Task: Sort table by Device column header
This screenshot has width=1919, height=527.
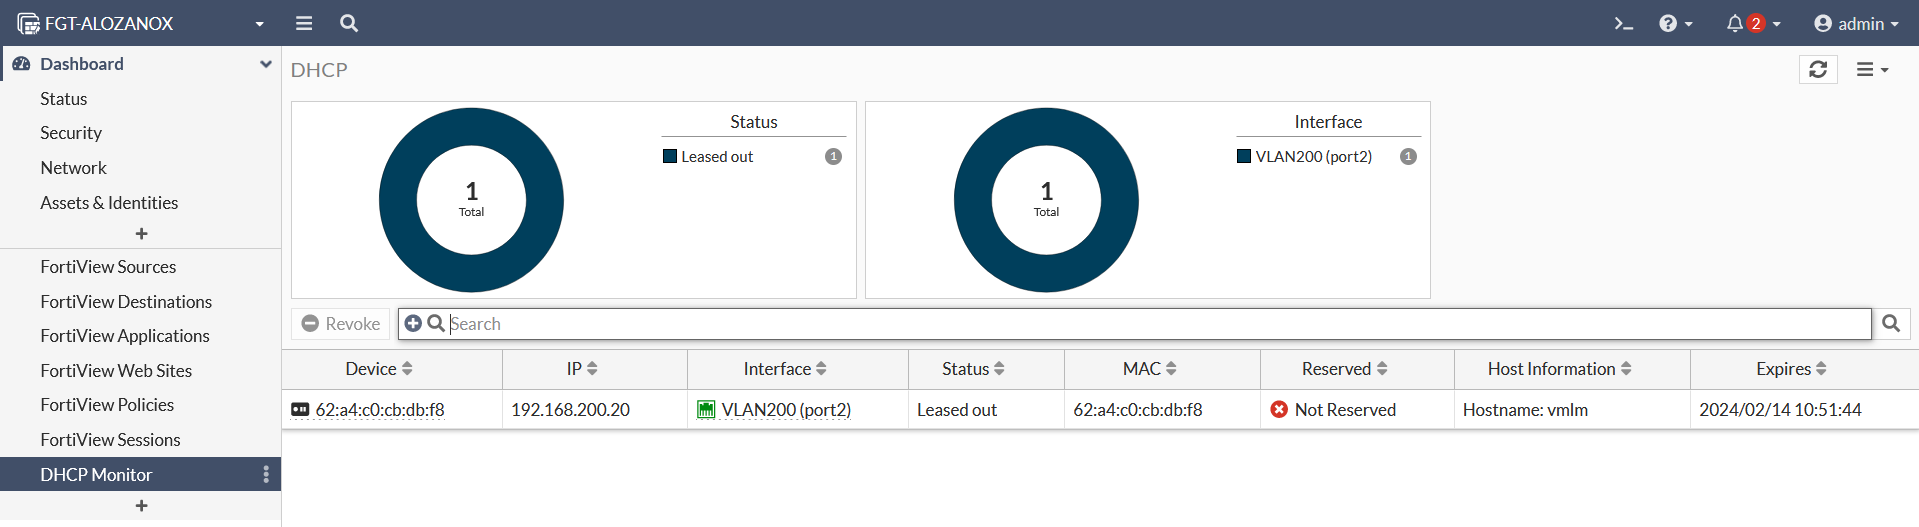Action: point(379,369)
